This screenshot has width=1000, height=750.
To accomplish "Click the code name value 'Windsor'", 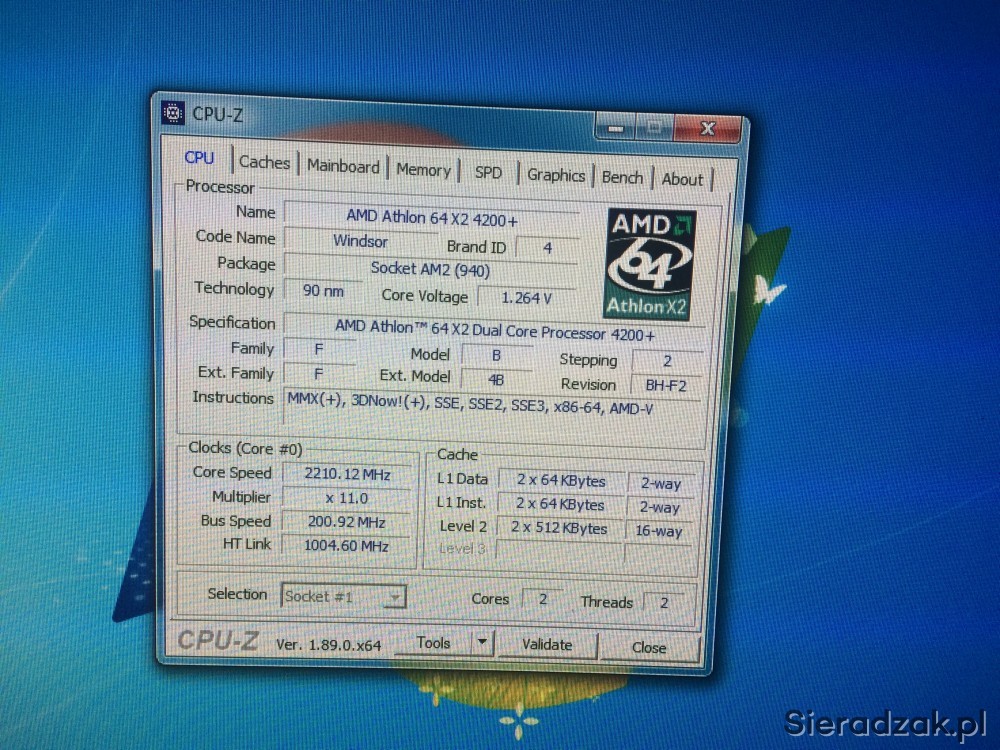I will (x=360, y=242).
